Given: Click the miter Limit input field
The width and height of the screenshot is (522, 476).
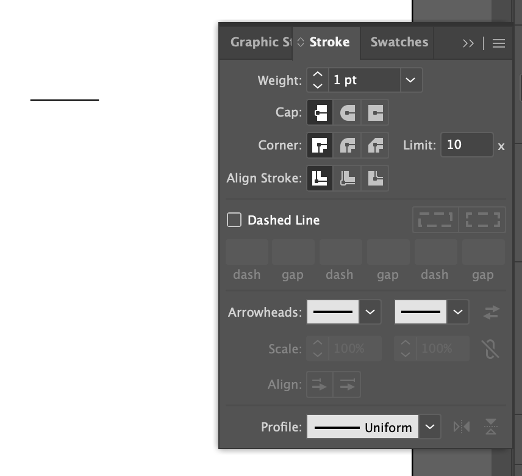Looking at the screenshot, I should (467, 145).
